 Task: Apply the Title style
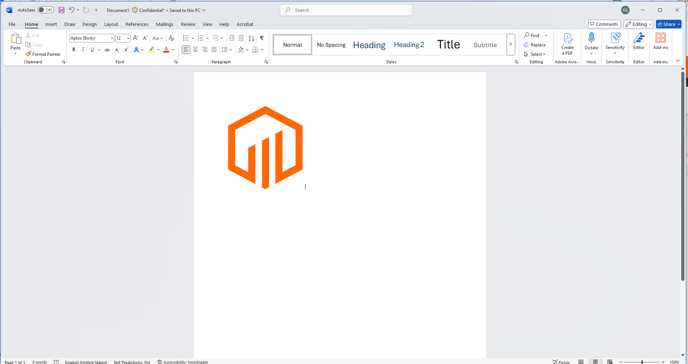(x=448, y=45)
